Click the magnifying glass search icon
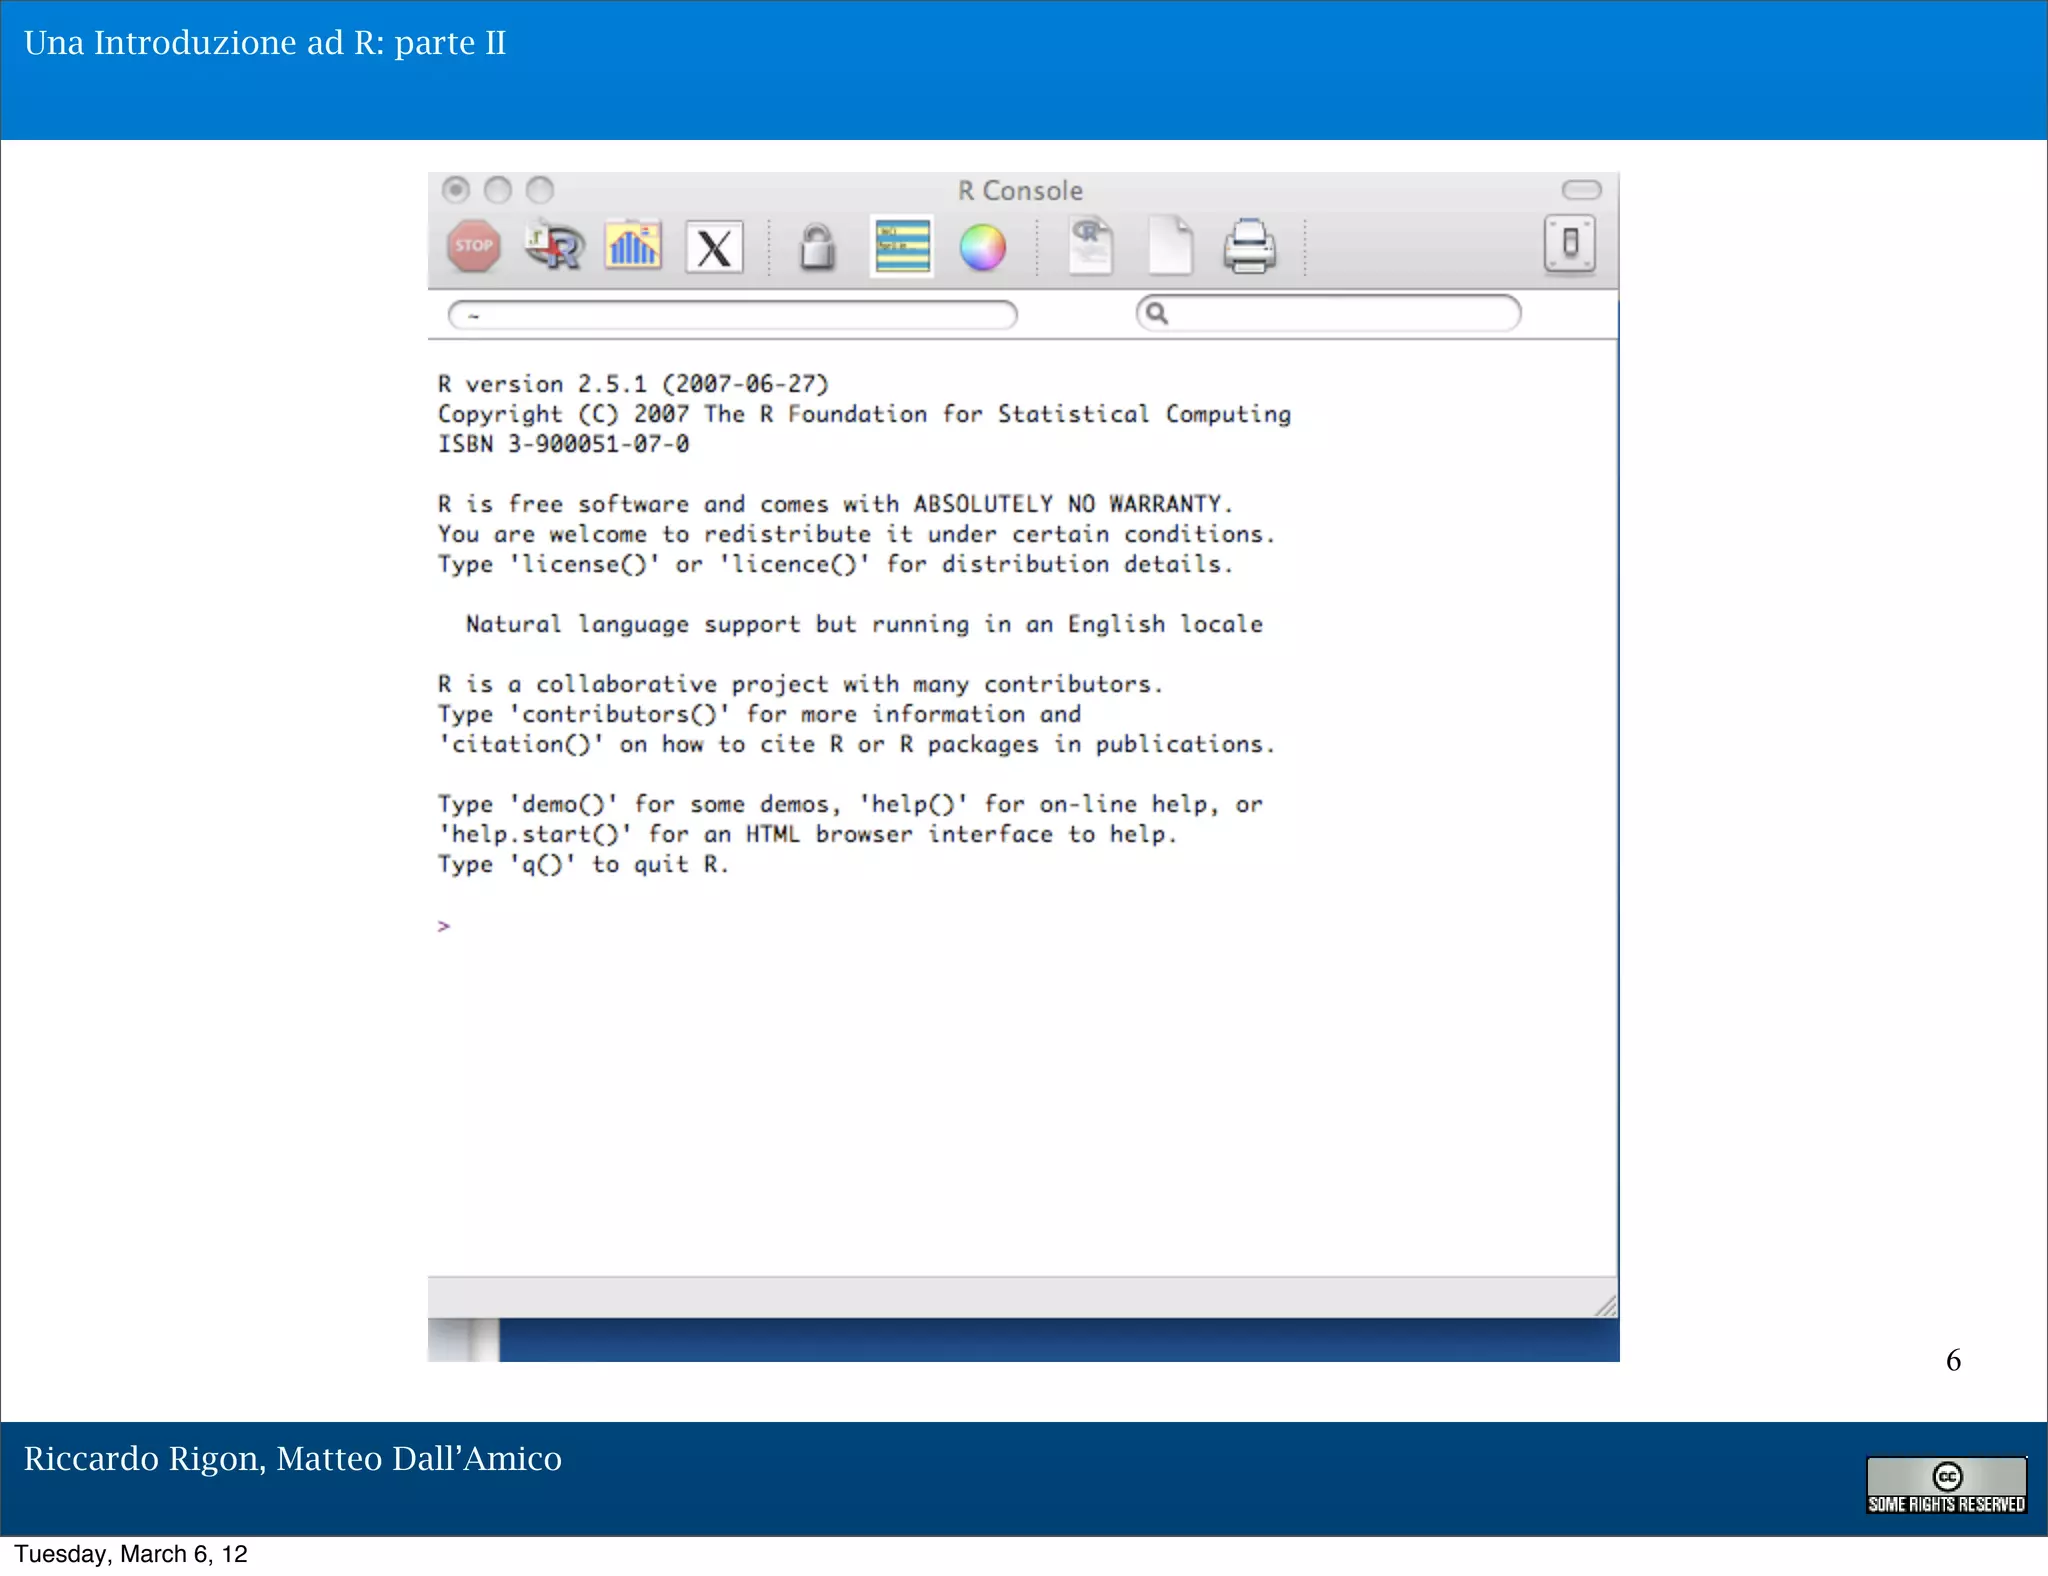2048x1576 pixels. [1157, 314]
